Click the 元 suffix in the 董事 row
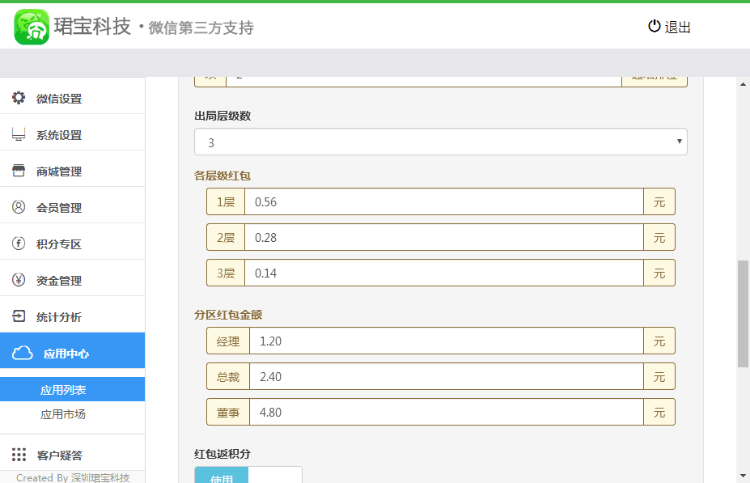This screenshot has width=750, height=483. (x=659, y=412)
